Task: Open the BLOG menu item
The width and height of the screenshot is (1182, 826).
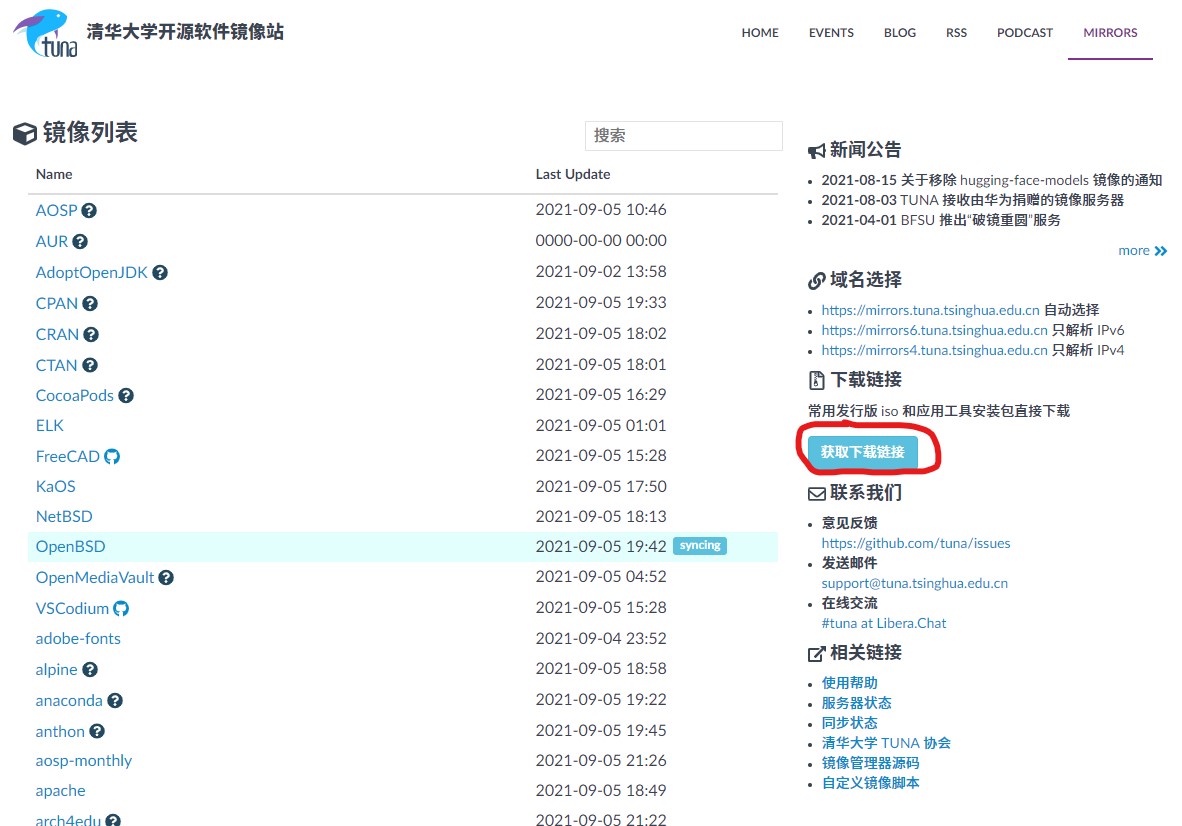Action: pyautogui.click(x=900, y=33)
